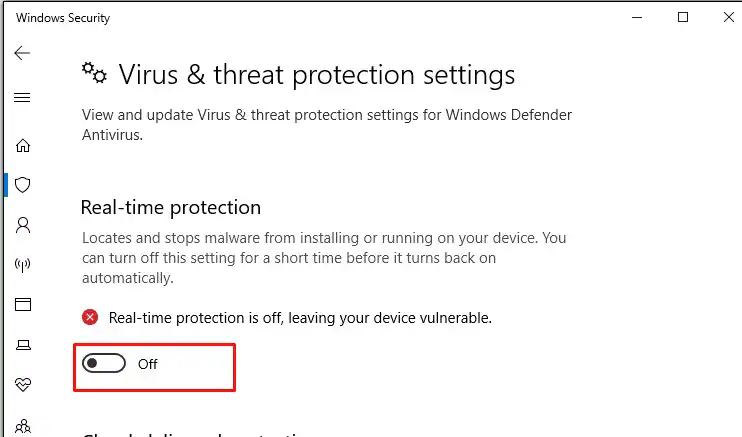Open App & browser control icon
The width and height of the screenshot is (742, 437).
(x=22, y=305)
